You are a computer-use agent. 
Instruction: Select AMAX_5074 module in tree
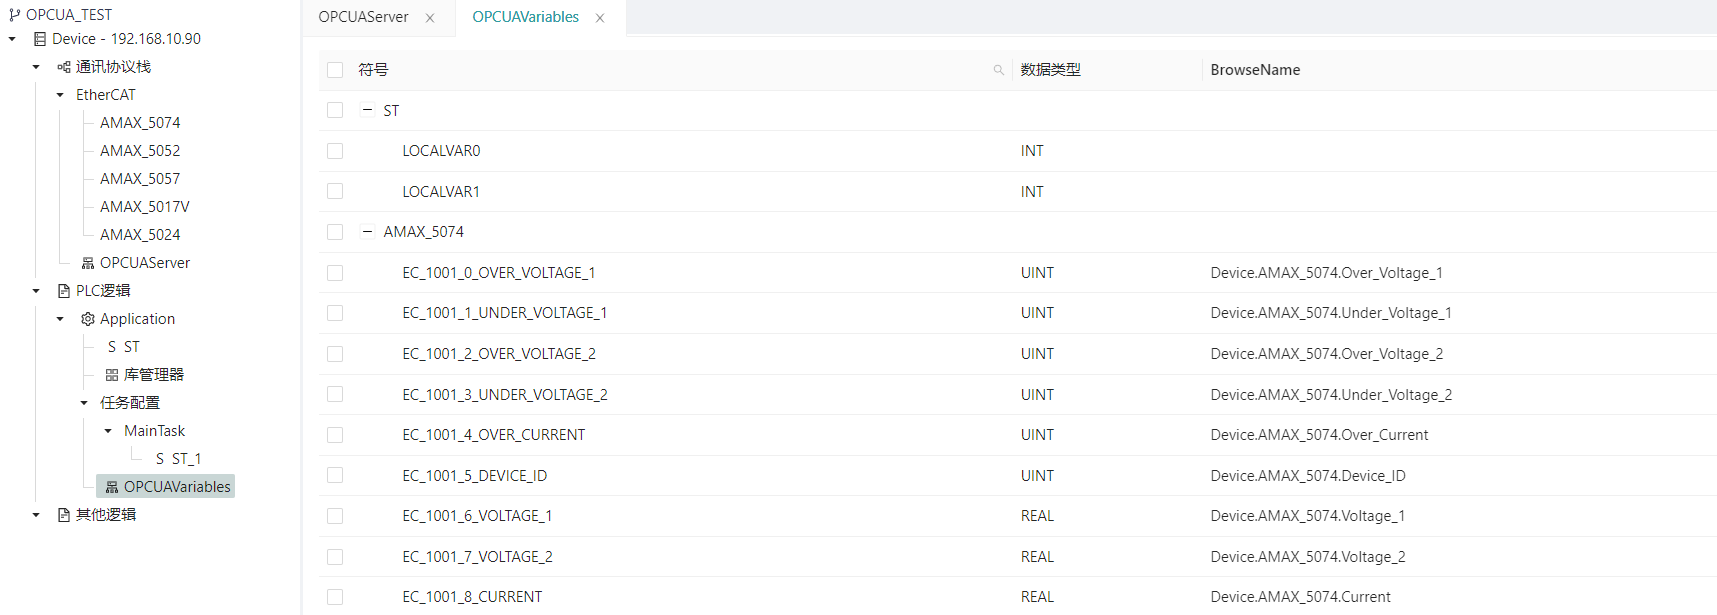[x=140, y=123]
